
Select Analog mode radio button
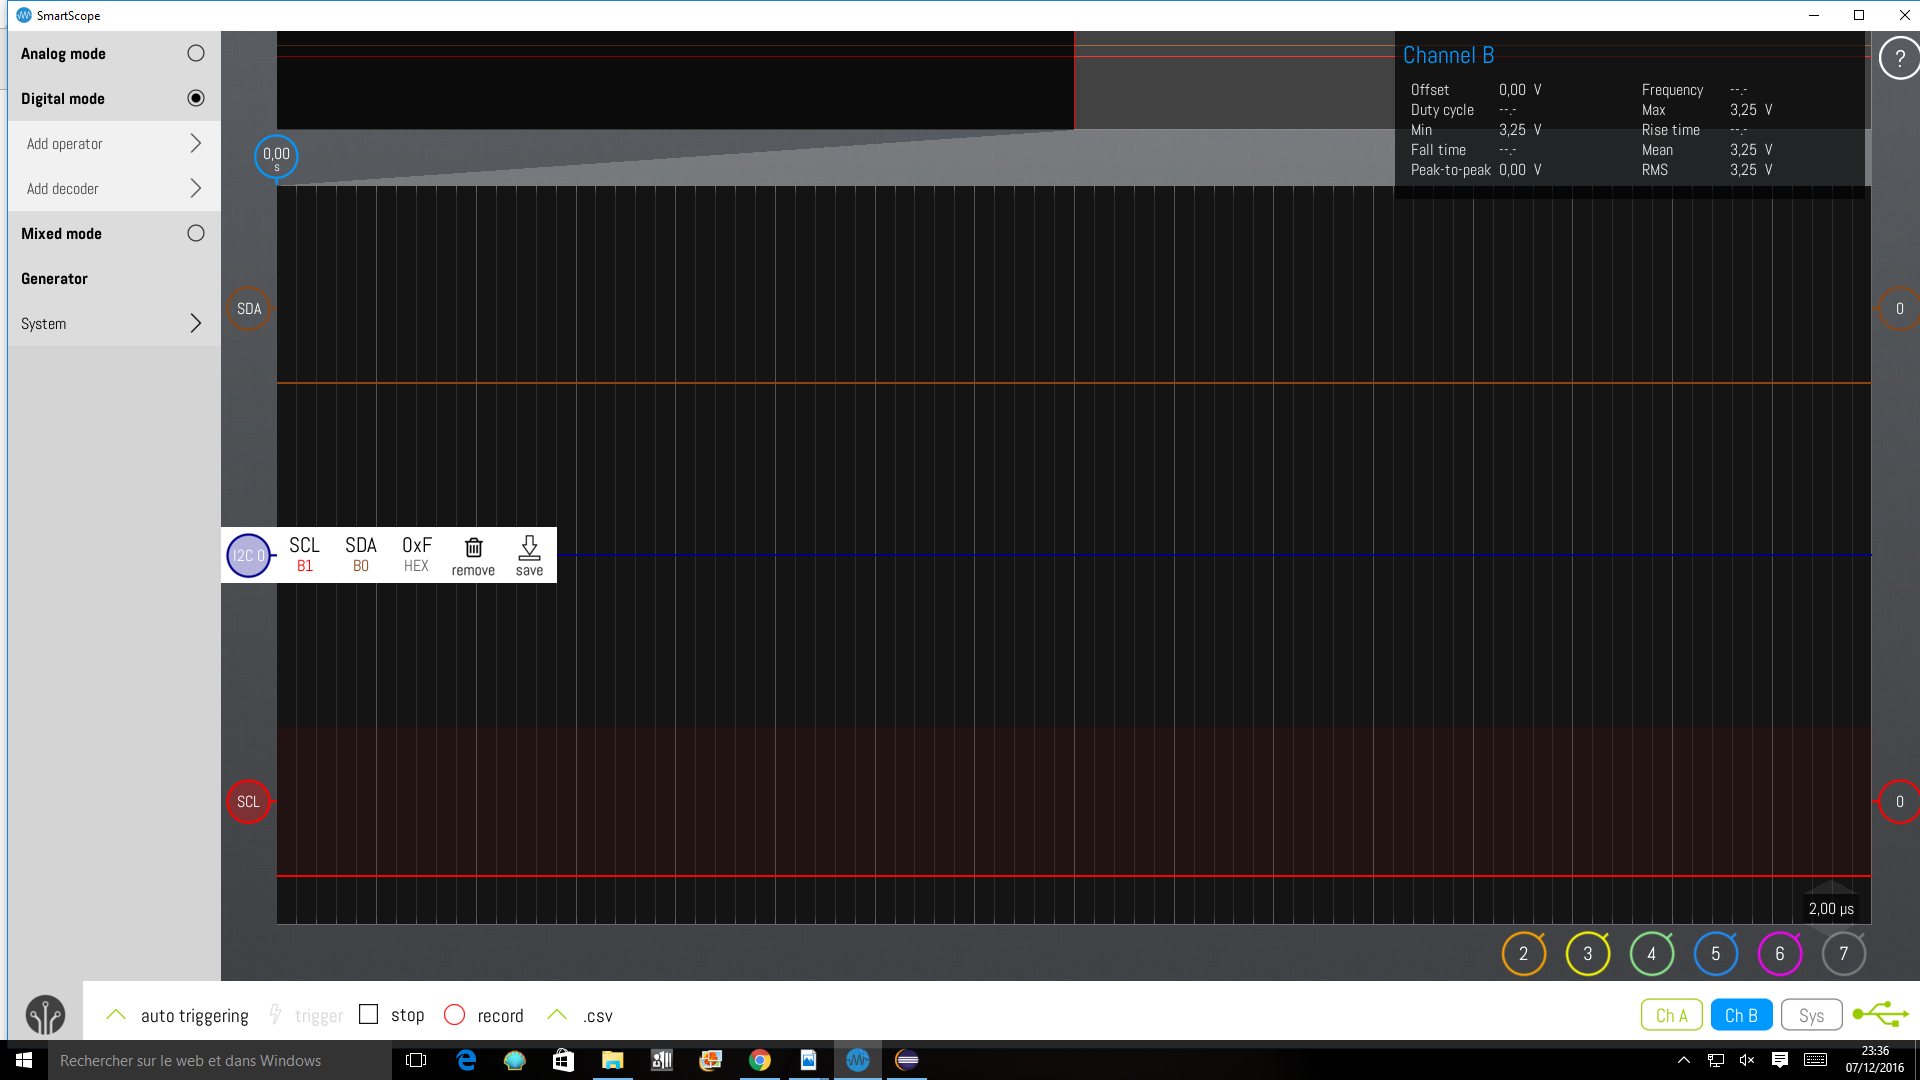[196, 53]
